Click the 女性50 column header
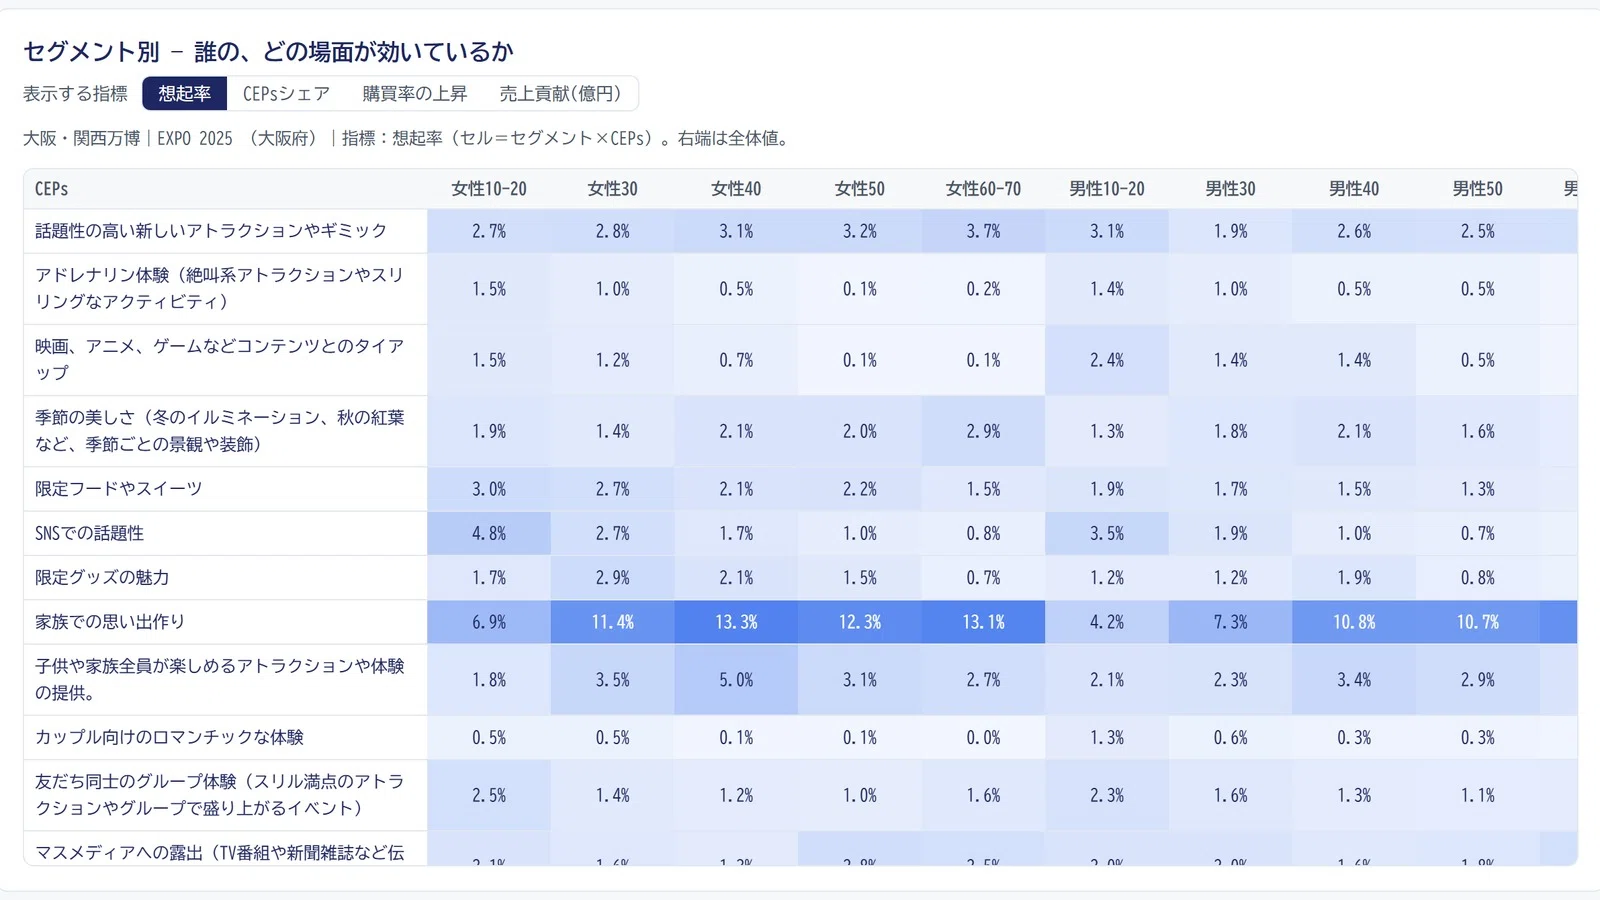The height and width of the screenshot is (900, 1600). [860, 189]
